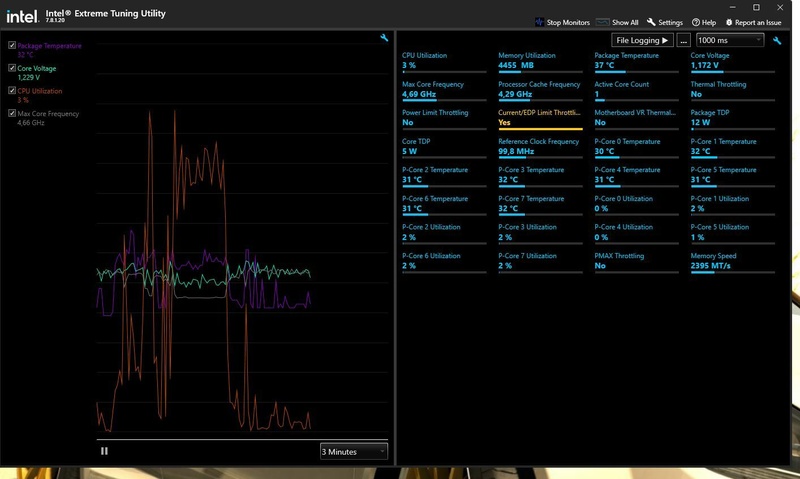Open Settings via the wrench icon
Image resolution: width=800 pixels, height=479 pixels.
[x=651, y=22]
